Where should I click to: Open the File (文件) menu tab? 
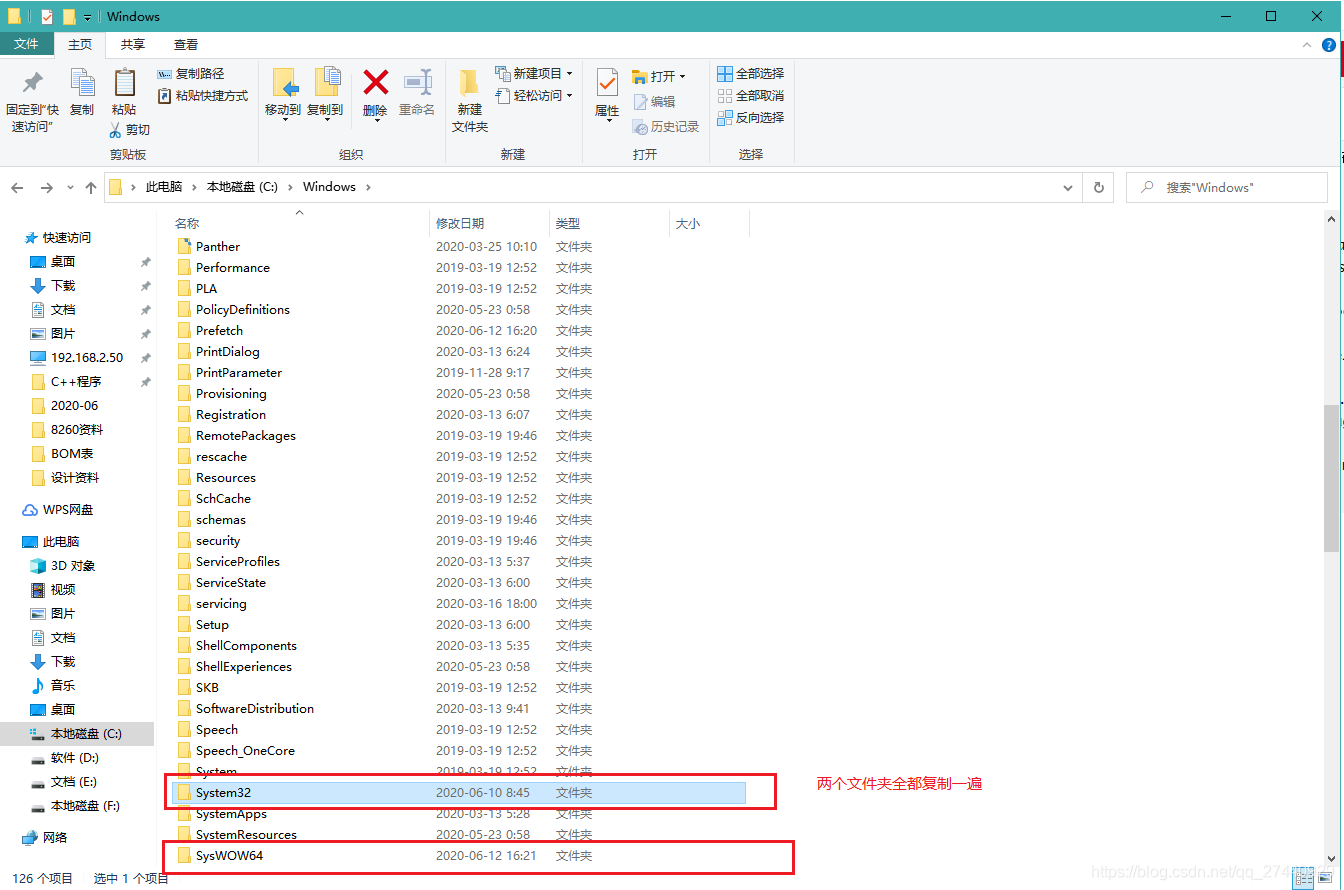(x=26, y=44)
